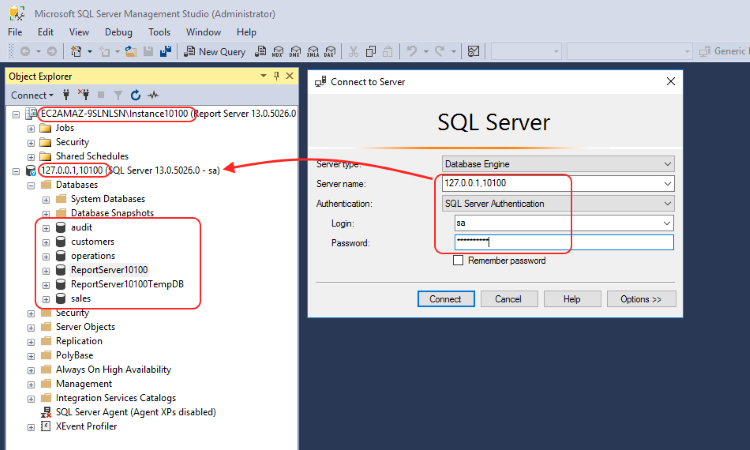Pin the Object Explorer panel
The image size is (750, 450).
point(275,76)
